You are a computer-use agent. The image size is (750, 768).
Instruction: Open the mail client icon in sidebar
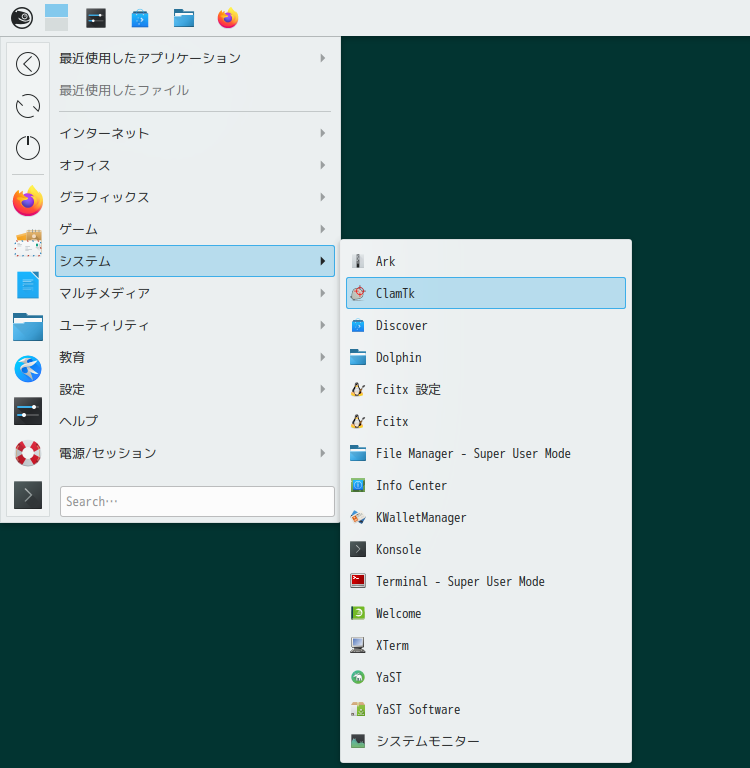tap(28, 243)
